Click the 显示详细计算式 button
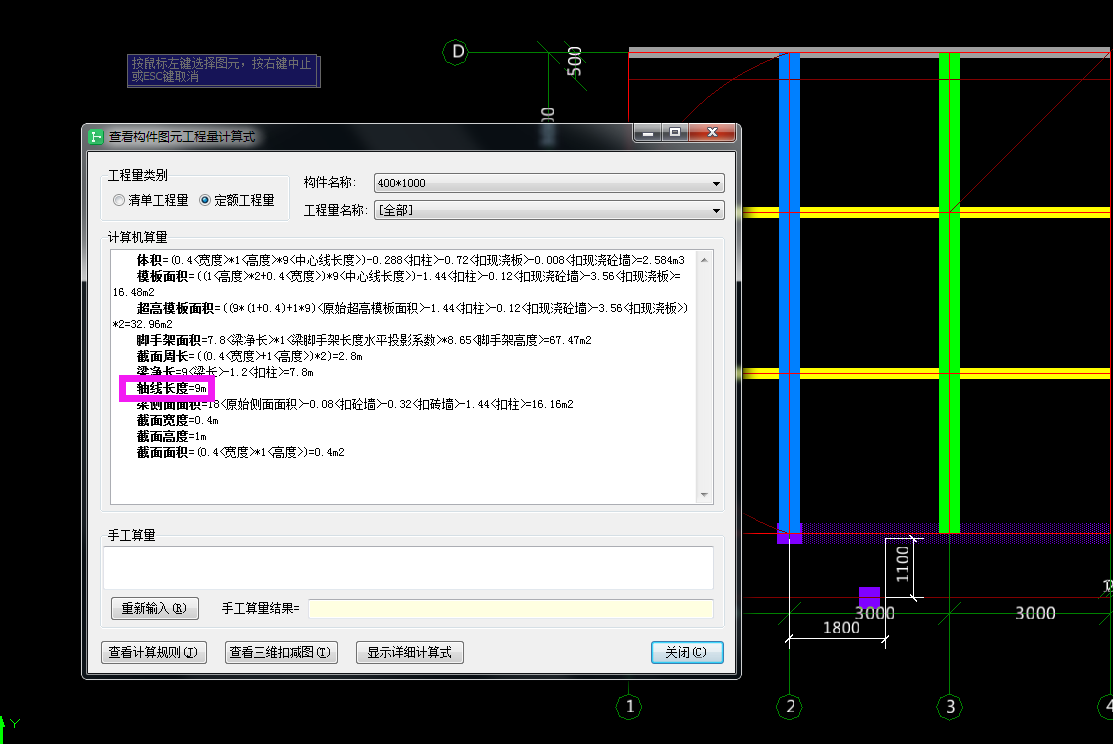 tap(410, 652)
